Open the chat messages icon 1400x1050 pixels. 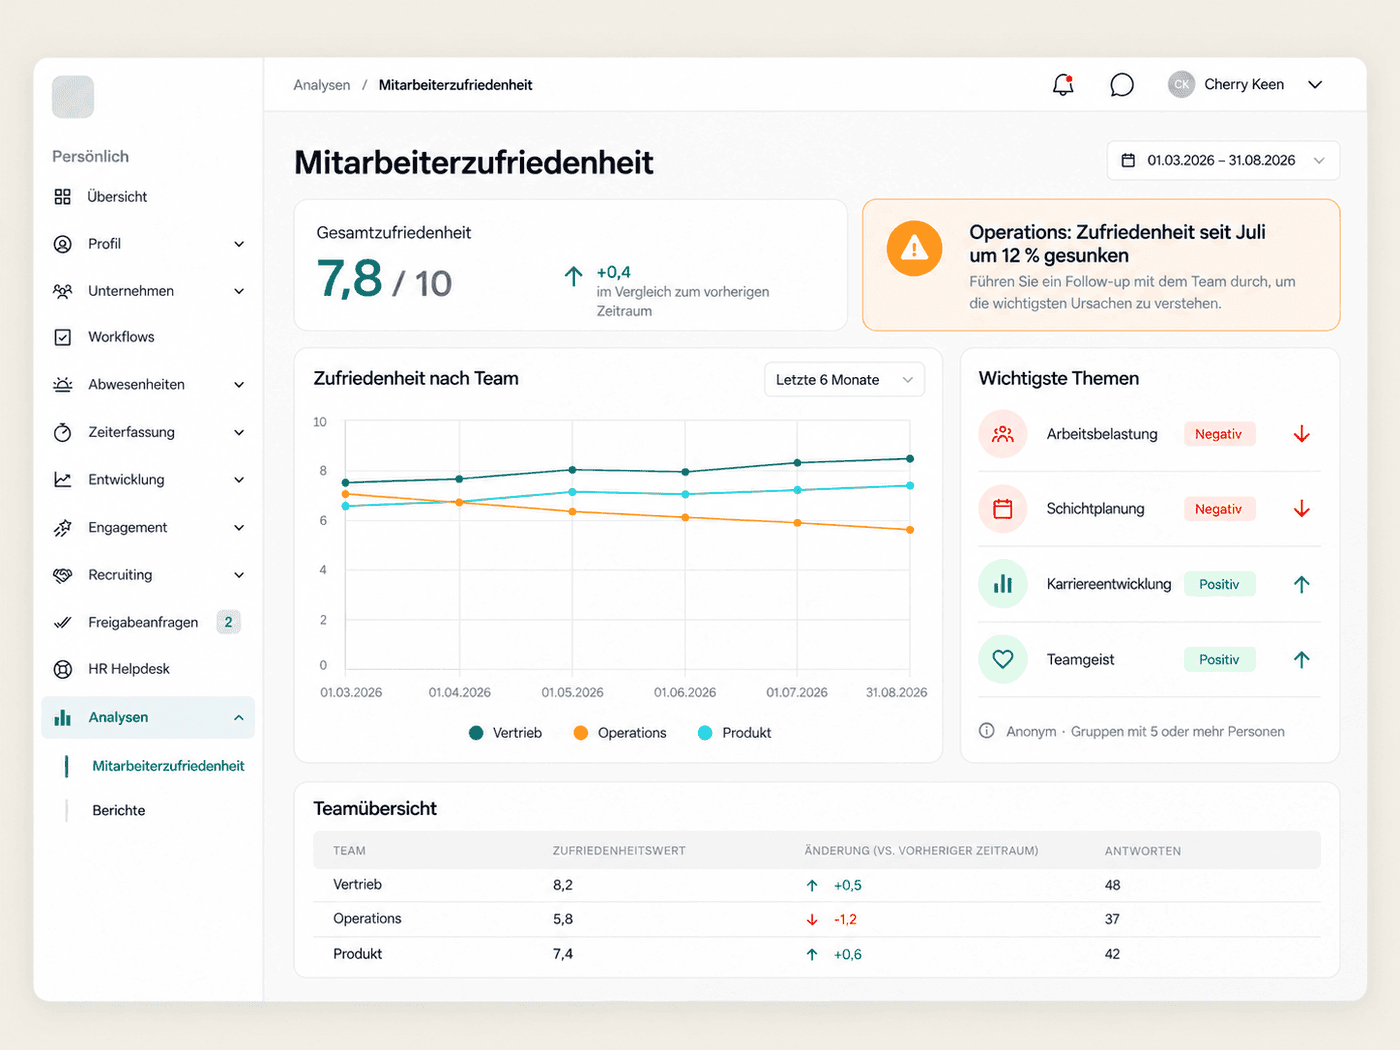[1122, 85]
